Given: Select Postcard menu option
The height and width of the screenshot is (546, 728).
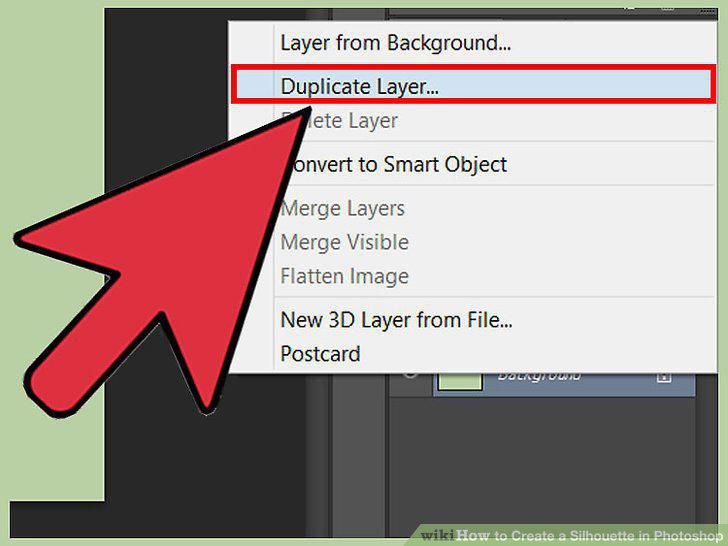Looking at the screenshot, I should pyautogui.click(x=473, y=354).
